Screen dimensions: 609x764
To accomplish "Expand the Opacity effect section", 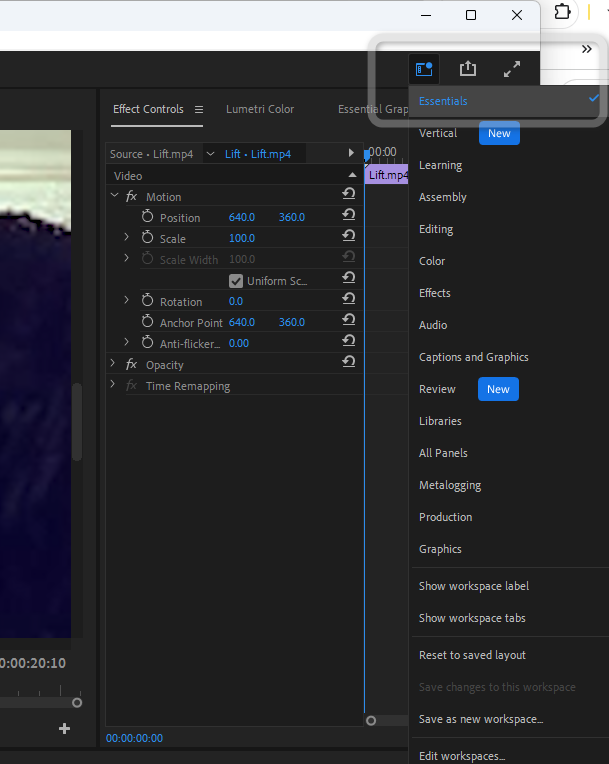I will pyautogui.click(x=113, y=364).
